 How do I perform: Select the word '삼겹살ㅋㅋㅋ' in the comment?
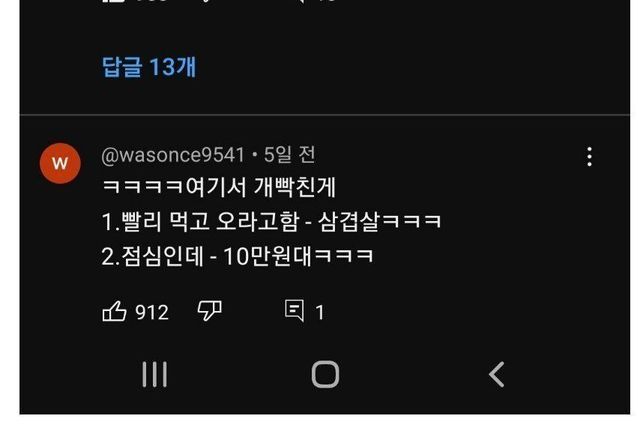380,222
